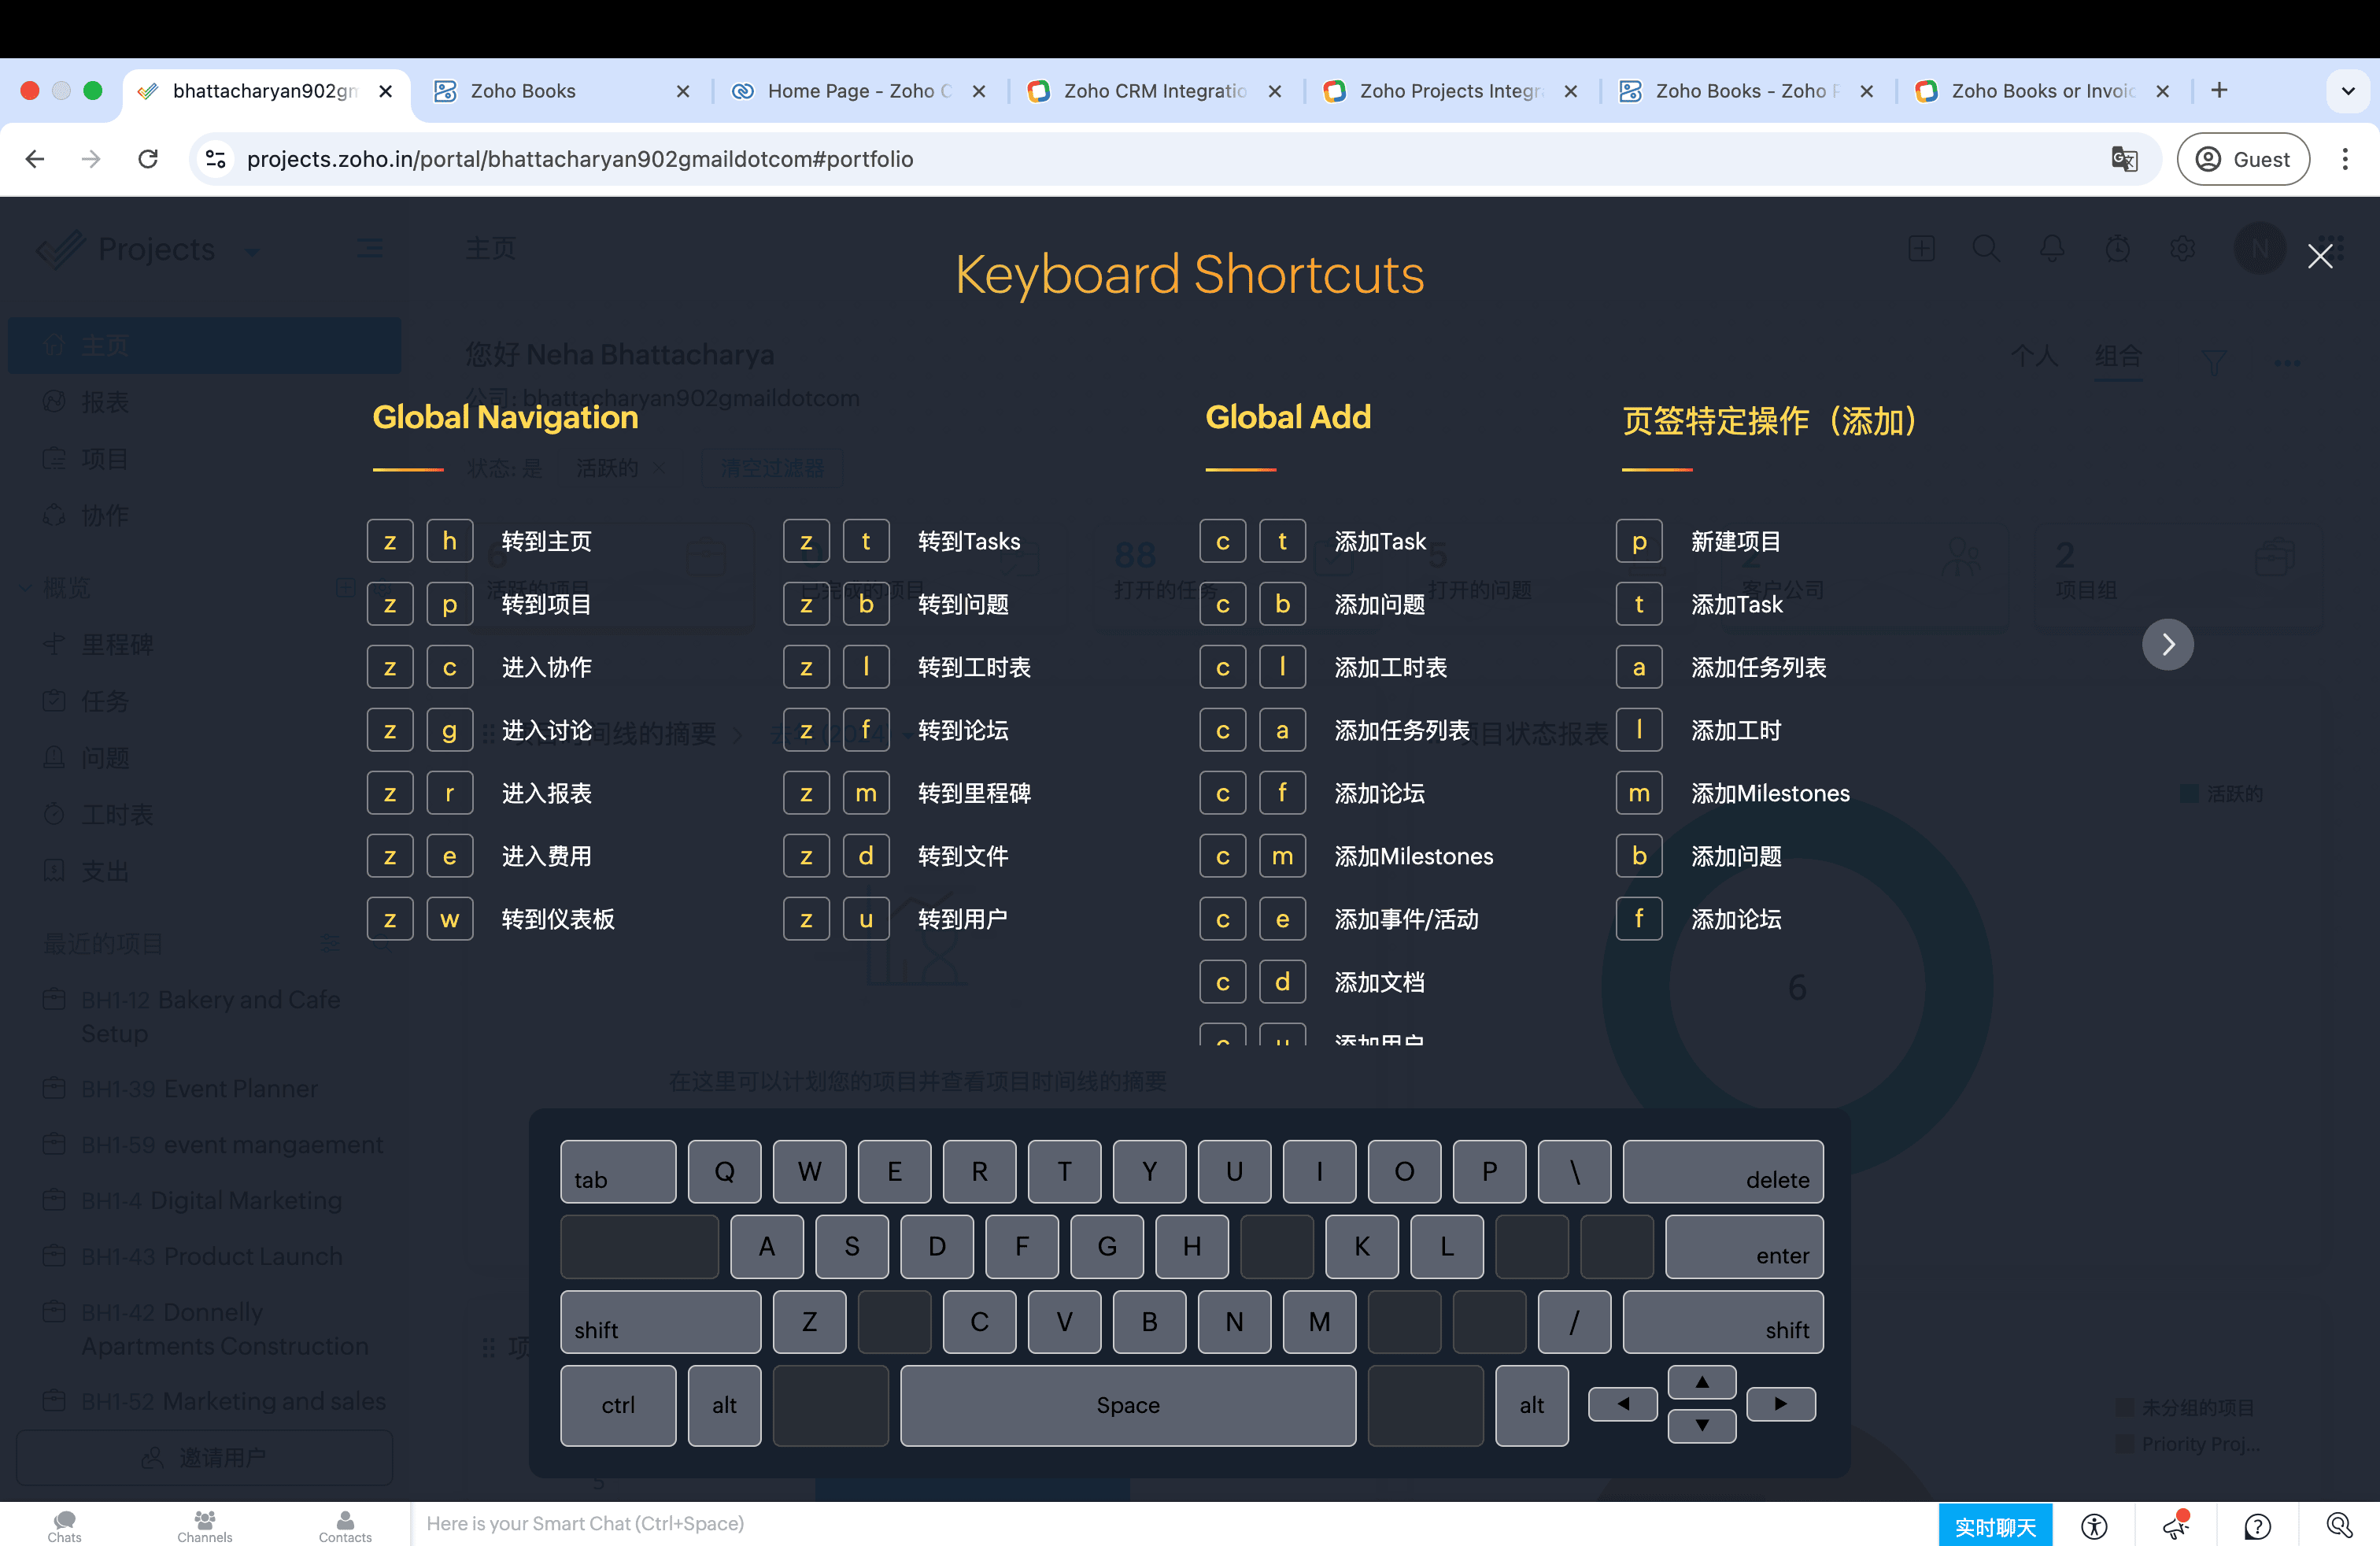Click the 实时聊天 live chat button
2380x1546 pixels.
[x=1995, y=1526]
